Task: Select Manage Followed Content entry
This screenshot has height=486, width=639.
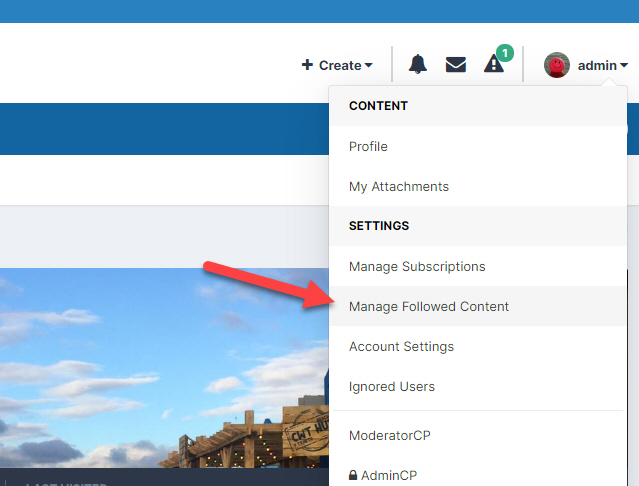Action: coord(478,306)
